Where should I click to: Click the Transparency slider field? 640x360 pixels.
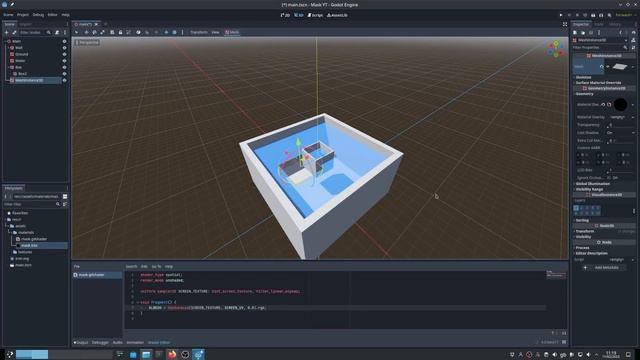click(x=620, y=125)
